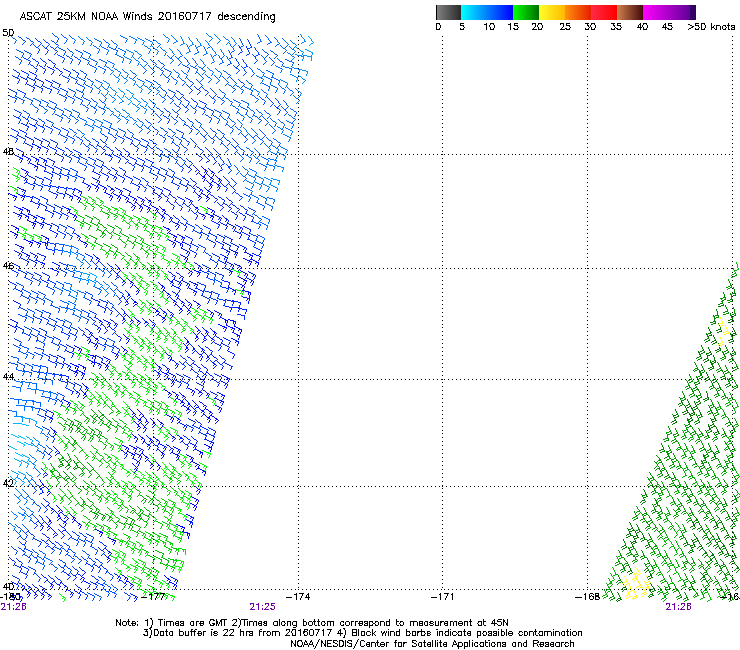Click the purple 21:25 time label
The image size is (740, 650).
262,607
